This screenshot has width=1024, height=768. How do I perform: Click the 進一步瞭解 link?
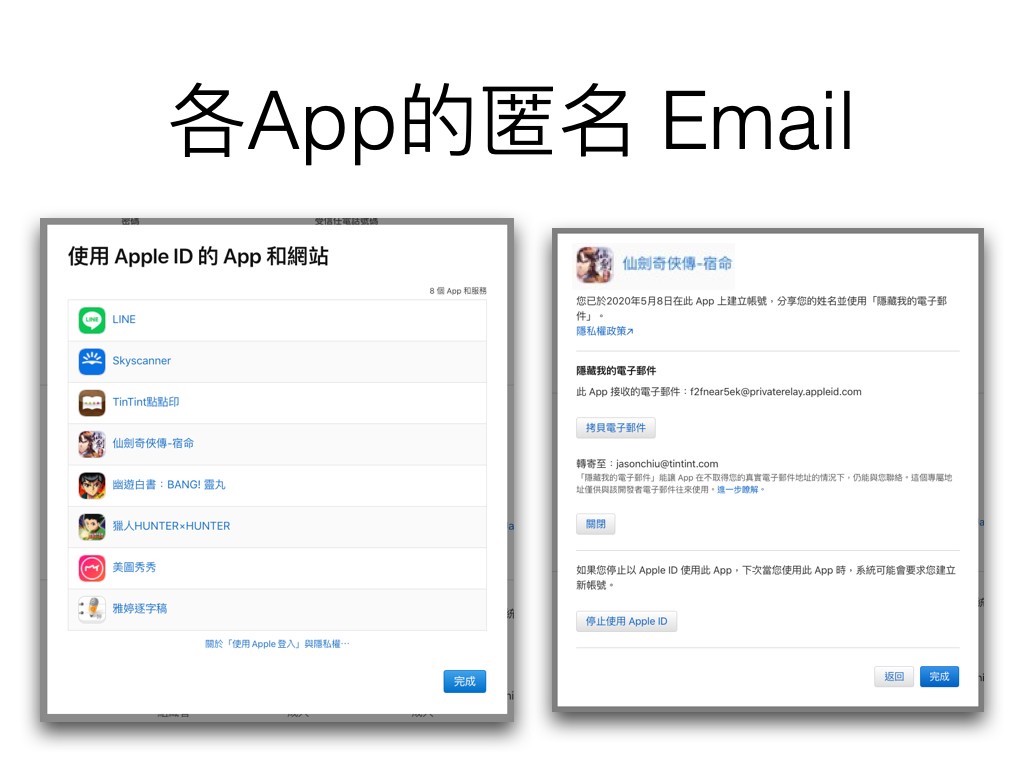coord(740,490)
